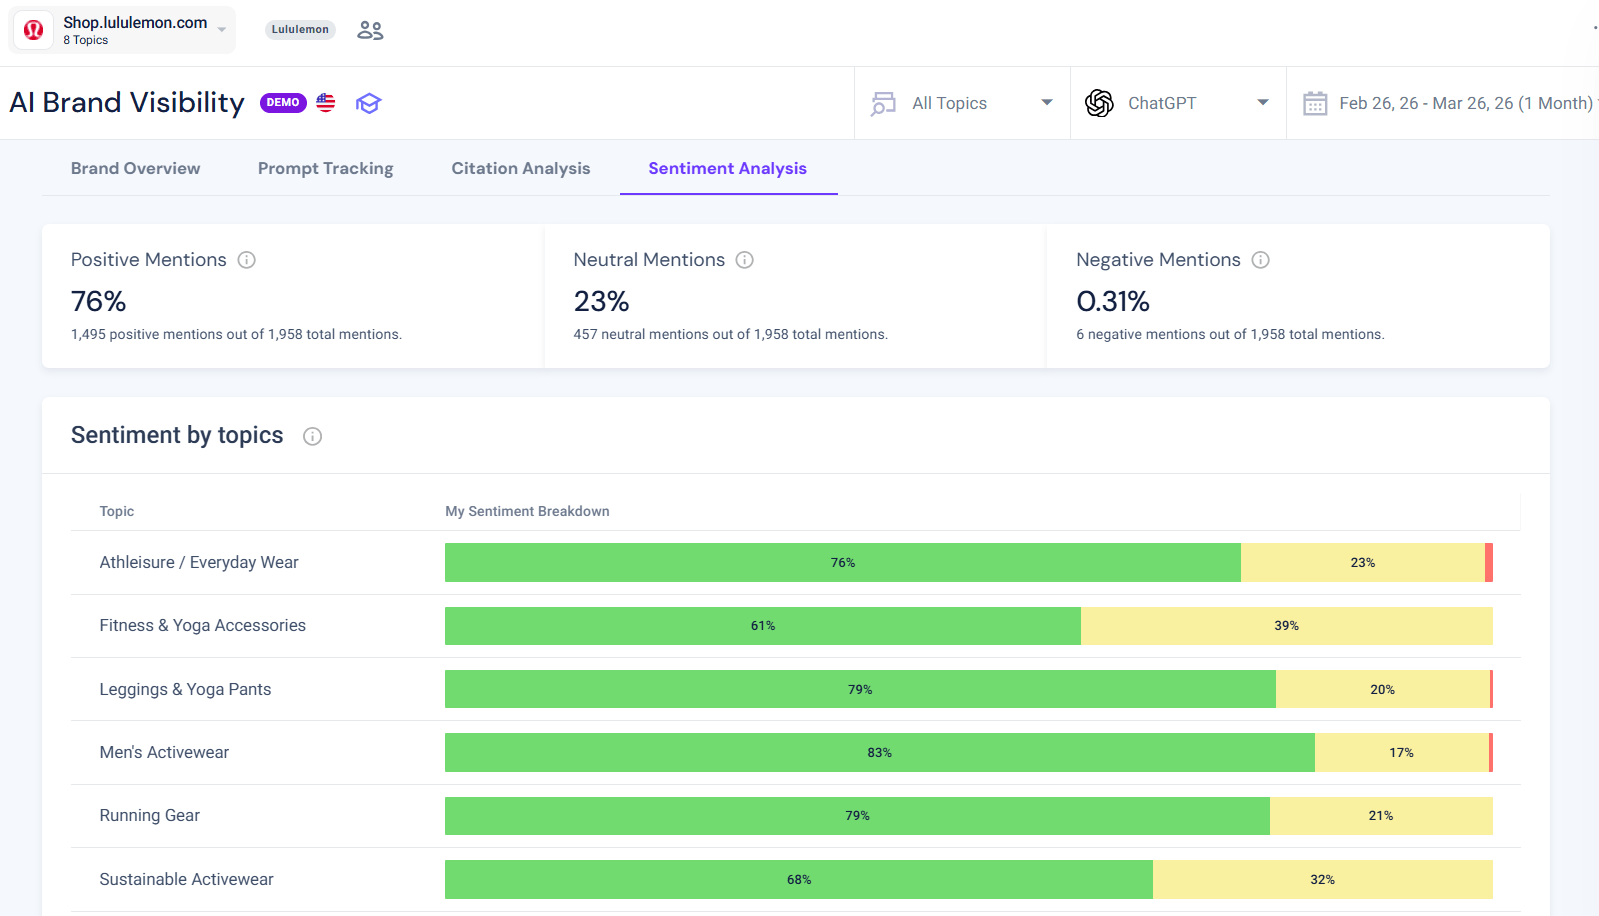Image resolution: width=1599 pixels, height=916 pixels.
Task: Click '6 negative mentions' description text
Action: coord(1230,334)
